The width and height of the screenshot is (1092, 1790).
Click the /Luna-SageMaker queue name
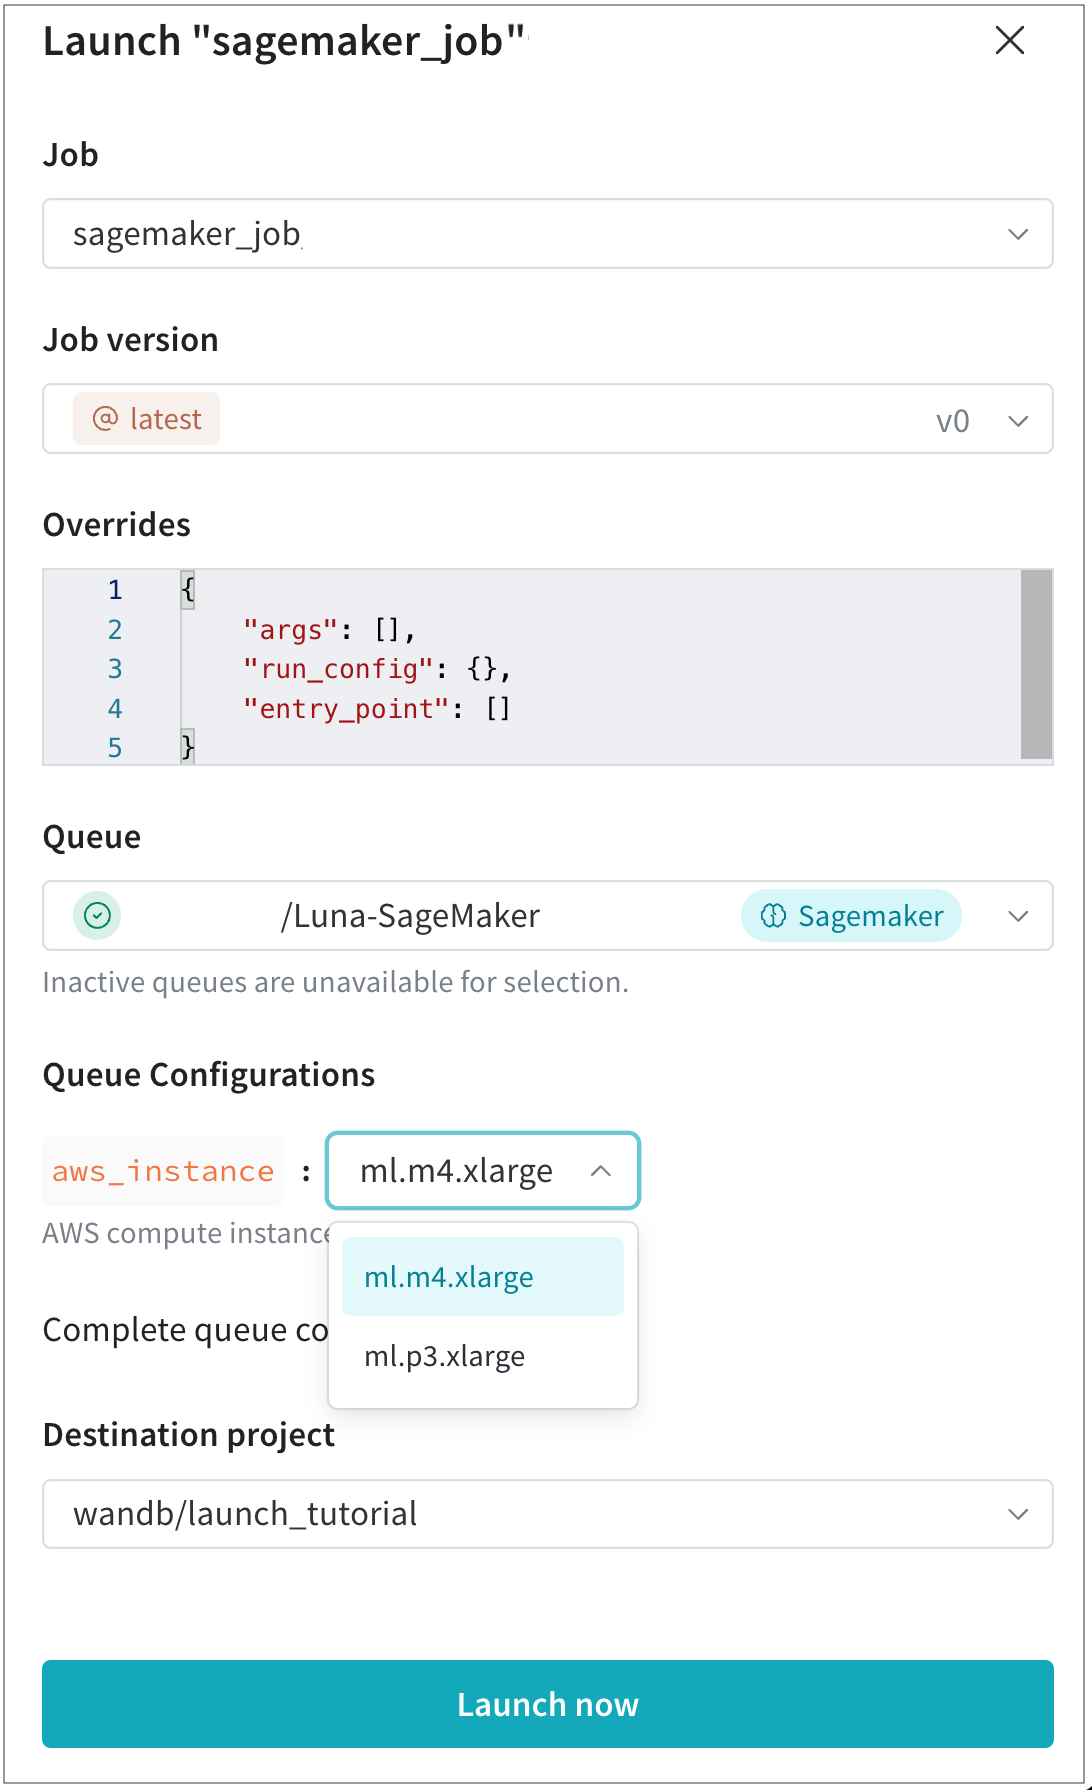point(410,916)
